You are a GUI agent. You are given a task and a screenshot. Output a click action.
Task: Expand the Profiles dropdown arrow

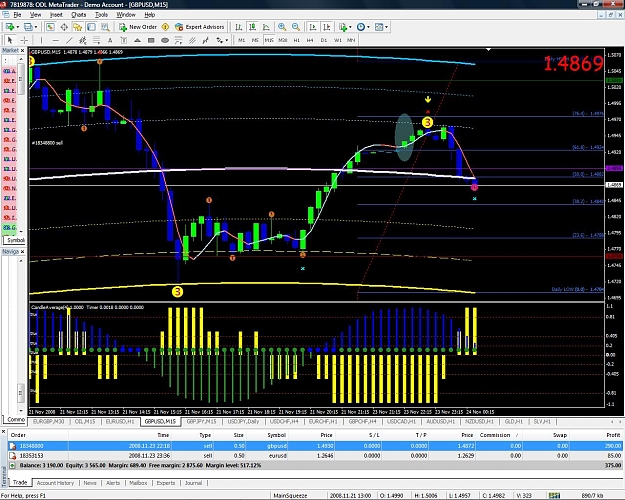coord(36,27)
